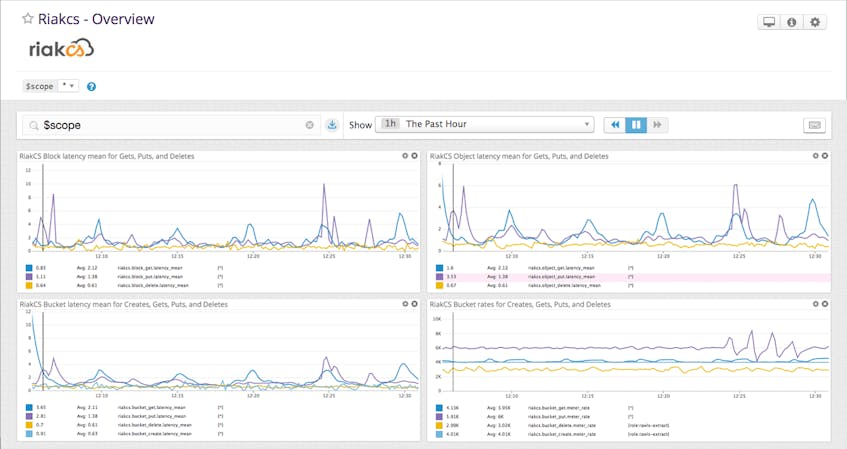The width and height of the screenshot is (847, 449).
Task: Clear the $scope search field
Action: coord(310,125)
